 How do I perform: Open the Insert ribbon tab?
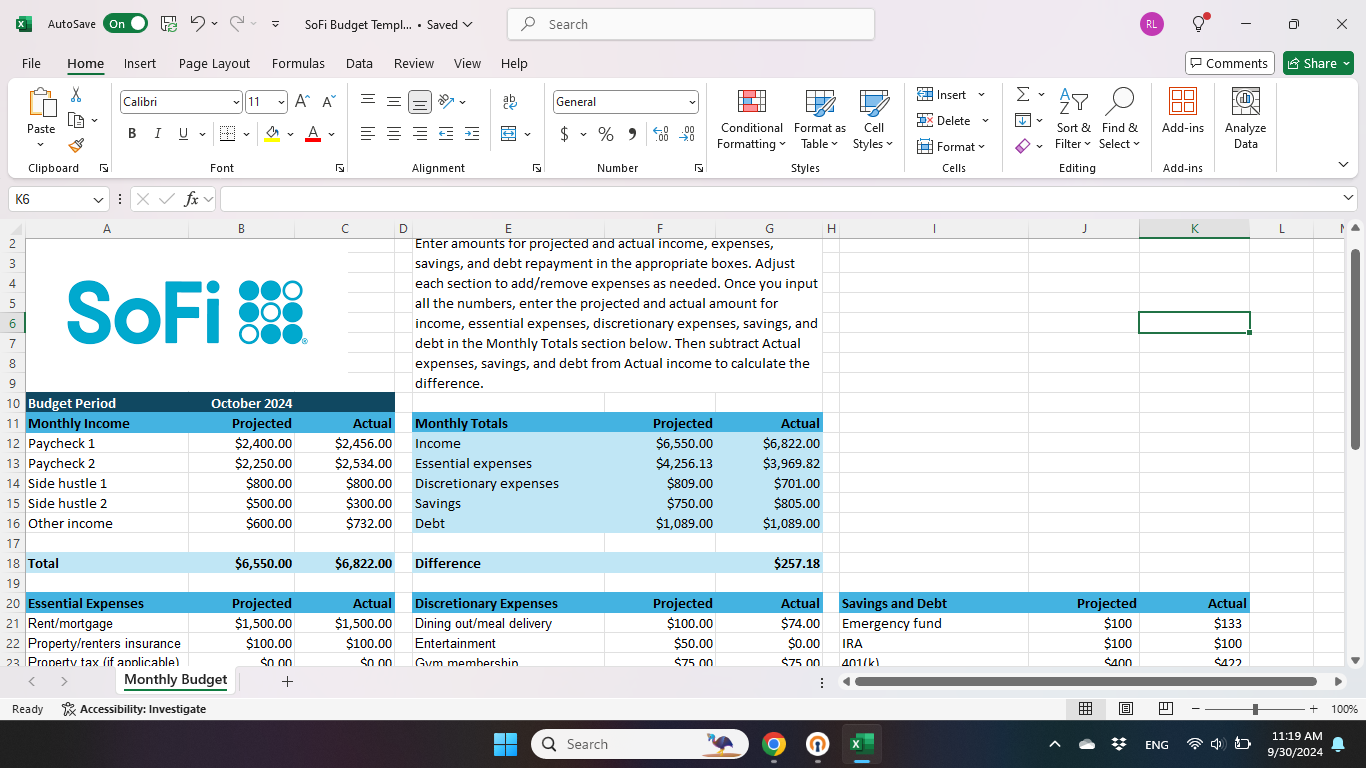140,63
